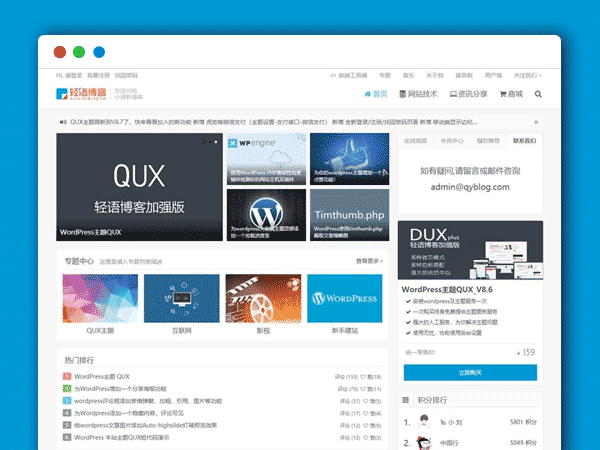Open the 资讯分享 navigation item
Image resolution: width=600 pixels, height=450 pixels.
[467, 94]
